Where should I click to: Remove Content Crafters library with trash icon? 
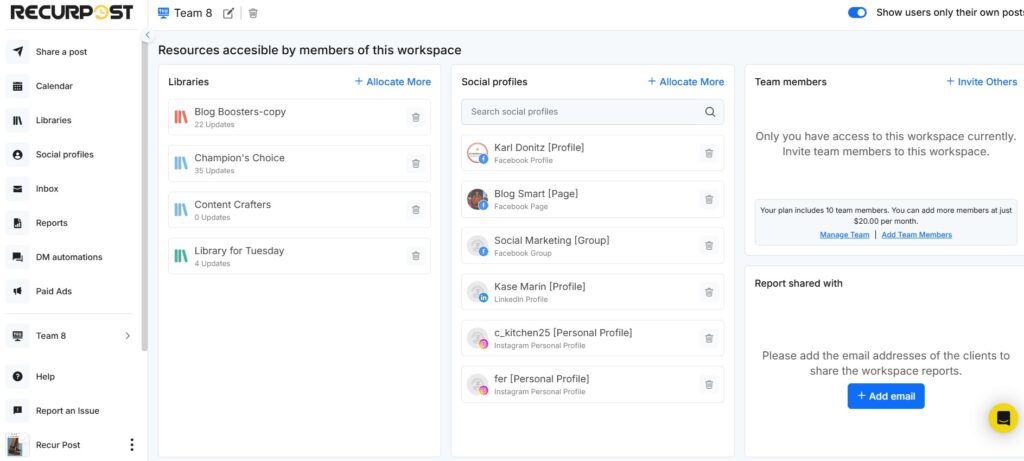click(415, 210)
